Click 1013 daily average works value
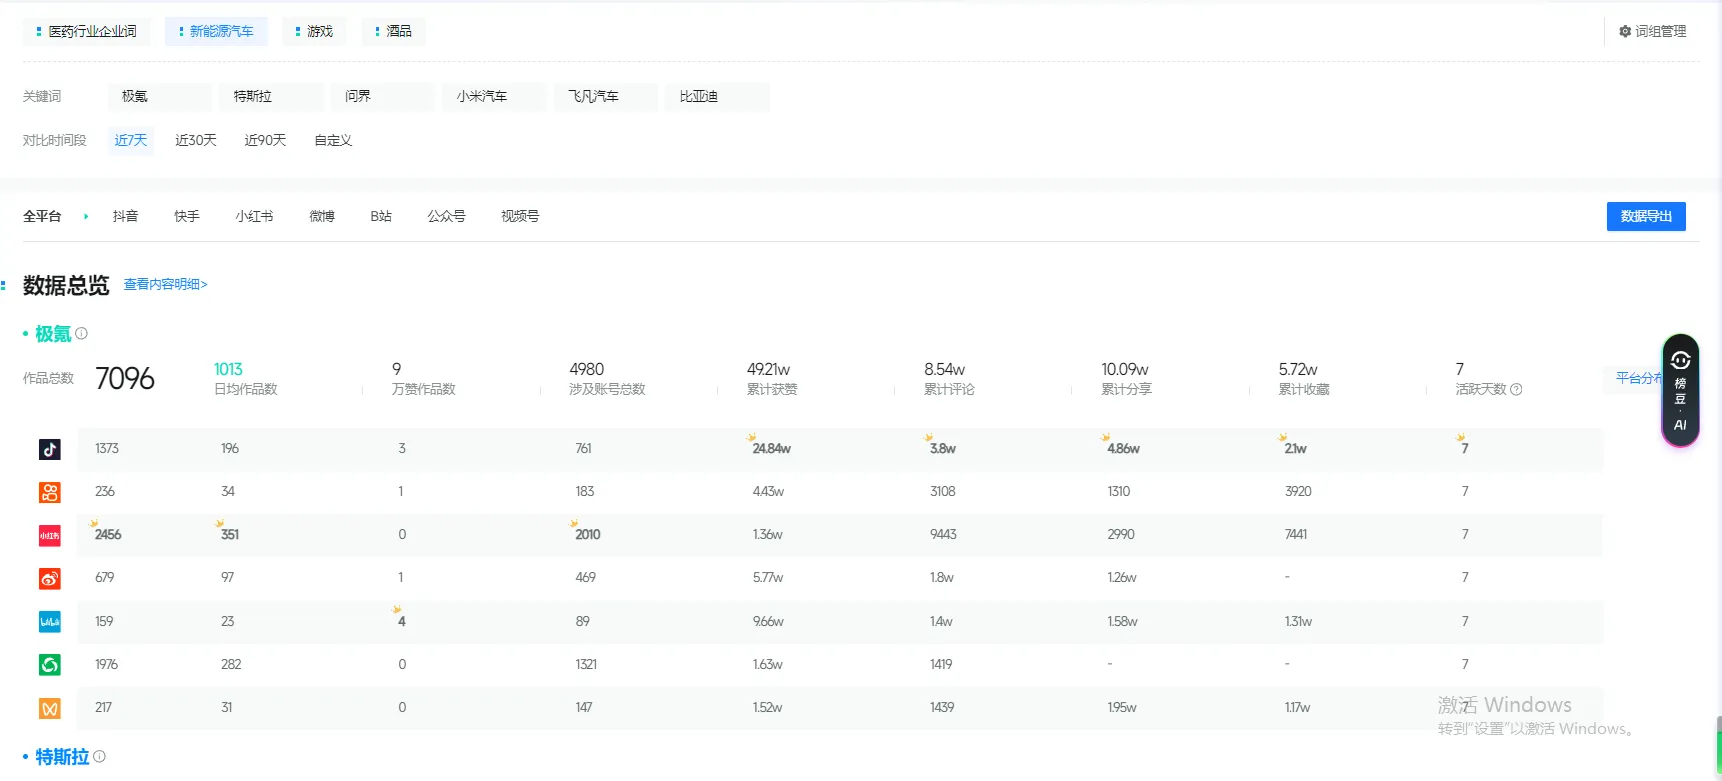1722x781 pixels. click(228, 370)
